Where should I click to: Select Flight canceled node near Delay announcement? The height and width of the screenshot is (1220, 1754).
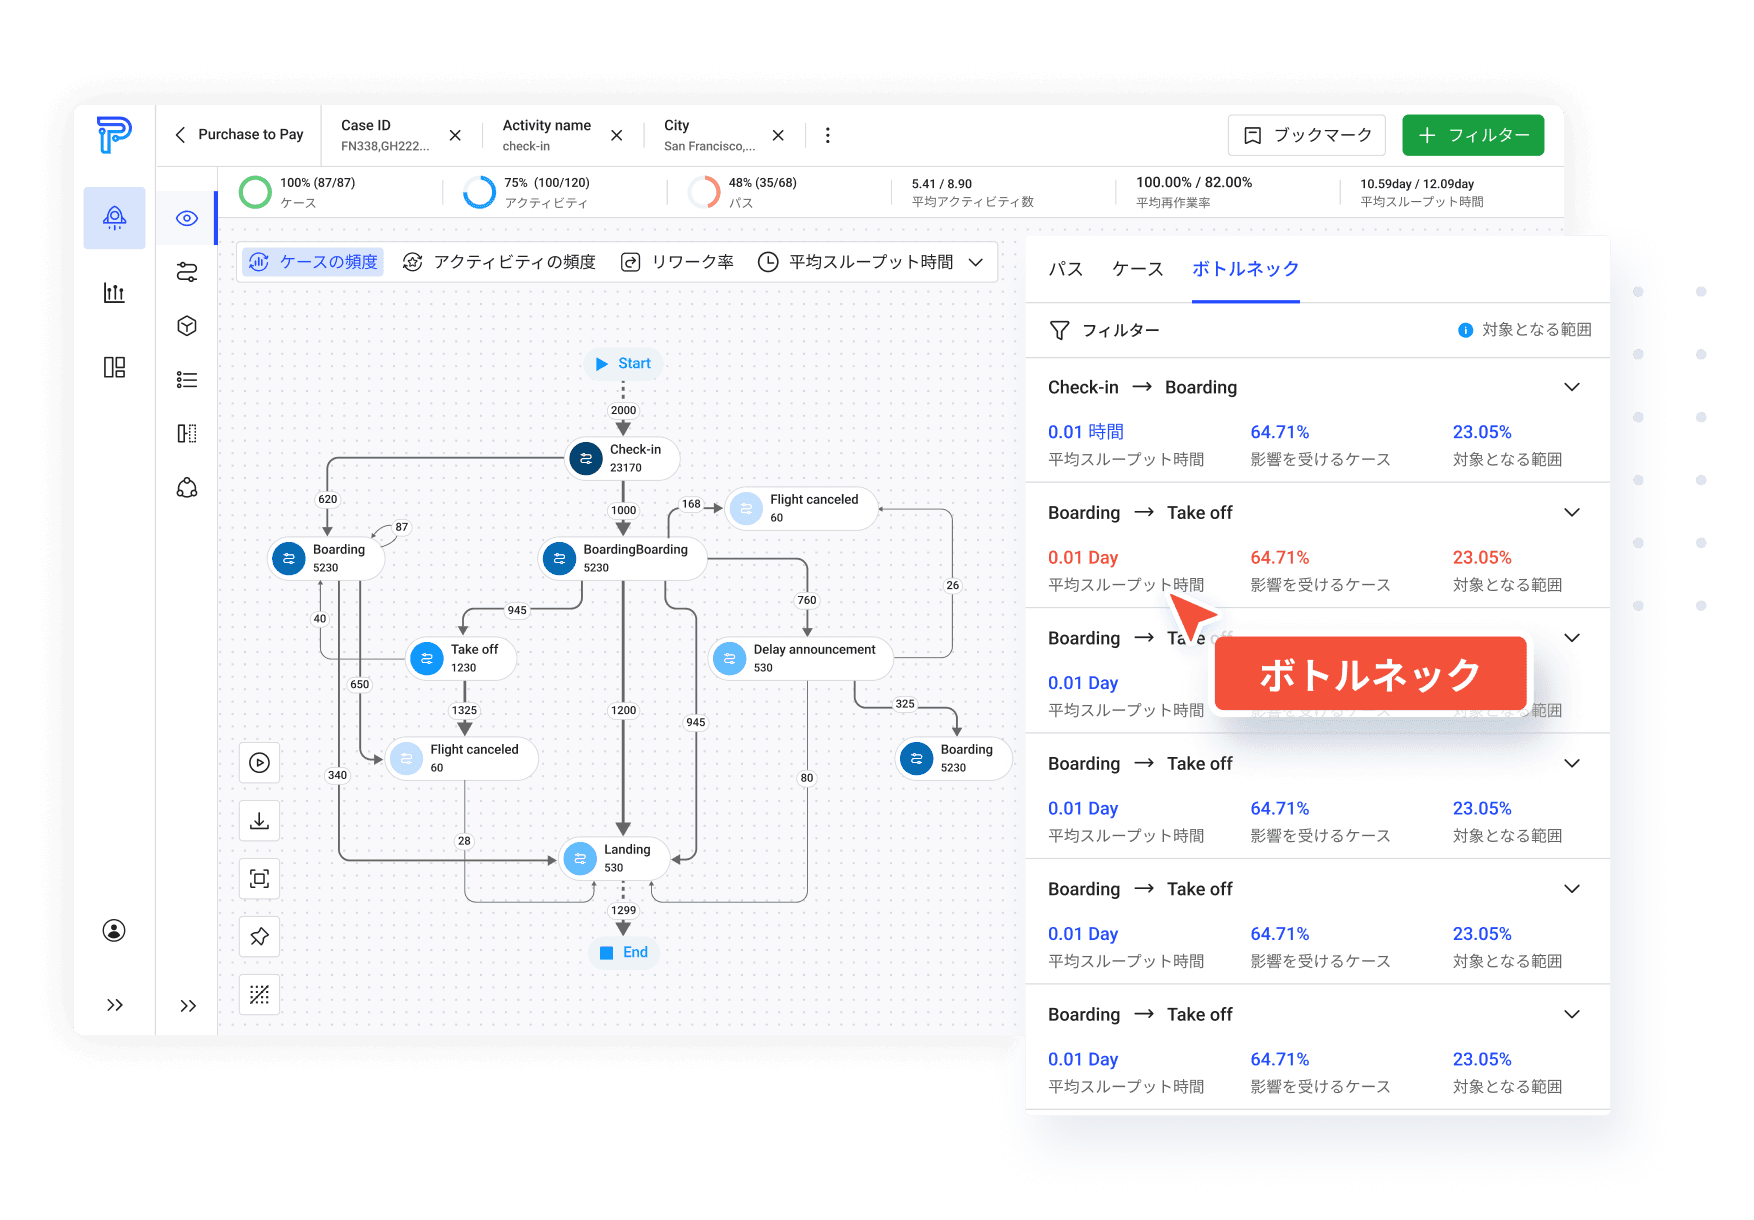click(x=802, y=508)
